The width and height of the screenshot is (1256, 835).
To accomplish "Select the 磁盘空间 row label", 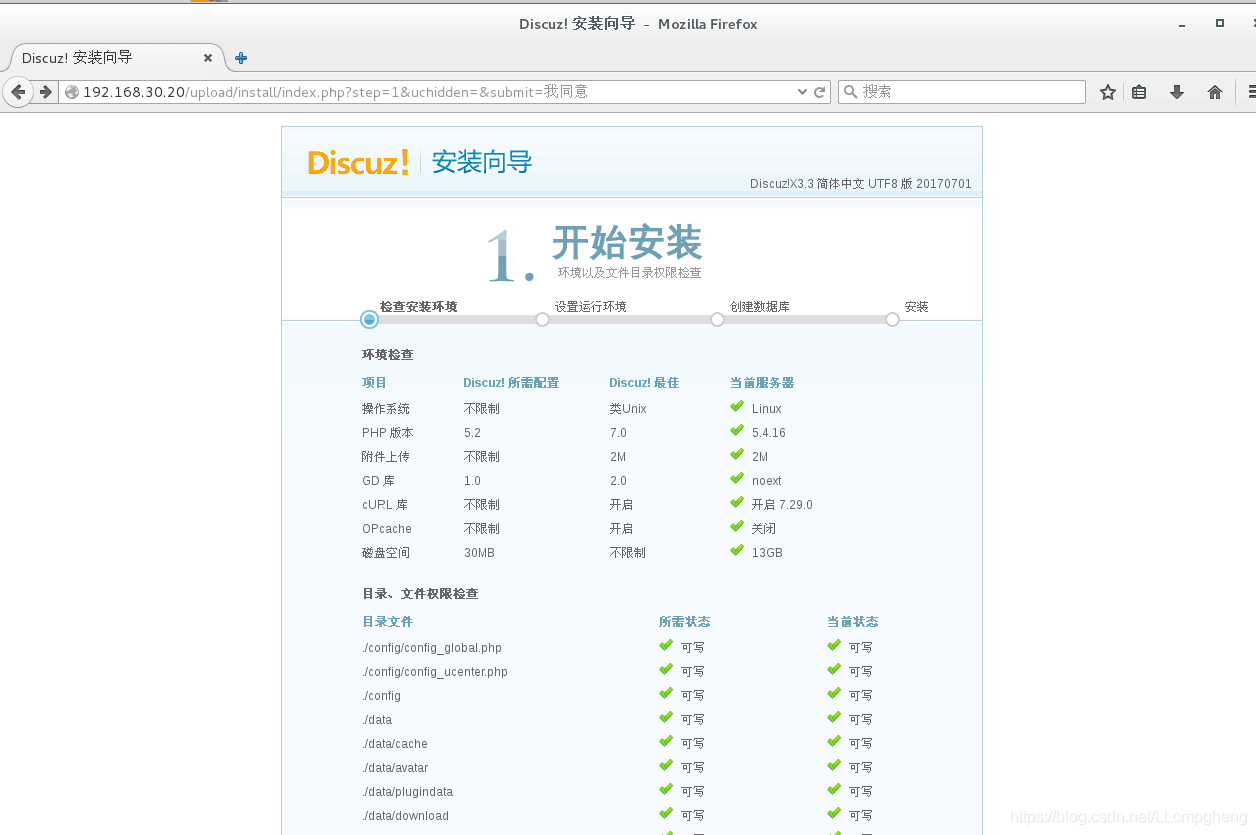I will coord(386,553).
